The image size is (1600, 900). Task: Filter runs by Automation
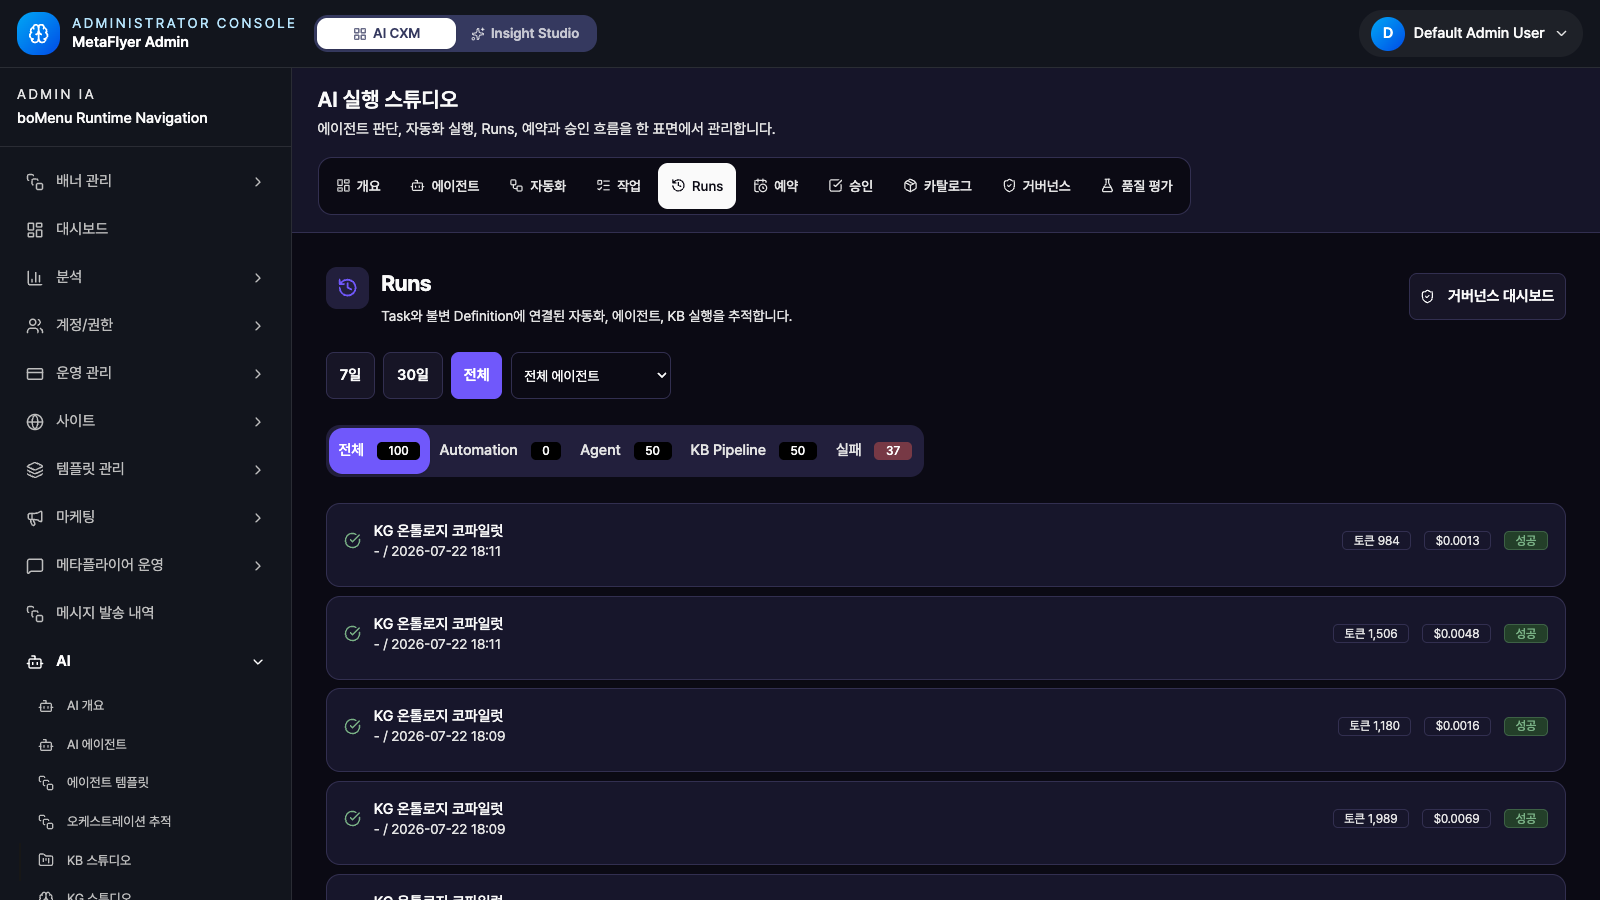[x=500, y=451]
